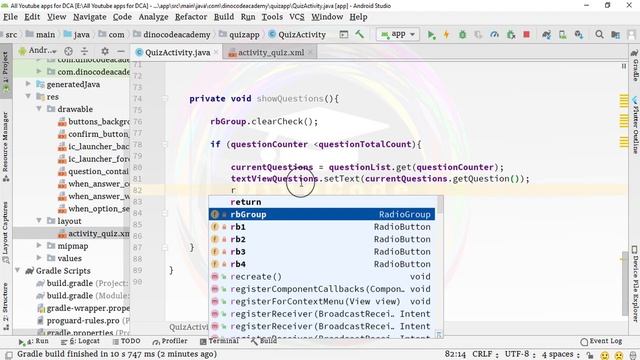Toggle code folding at showQuestions method
This screenshot has height=360, width=640.
(x=164, y=98)
